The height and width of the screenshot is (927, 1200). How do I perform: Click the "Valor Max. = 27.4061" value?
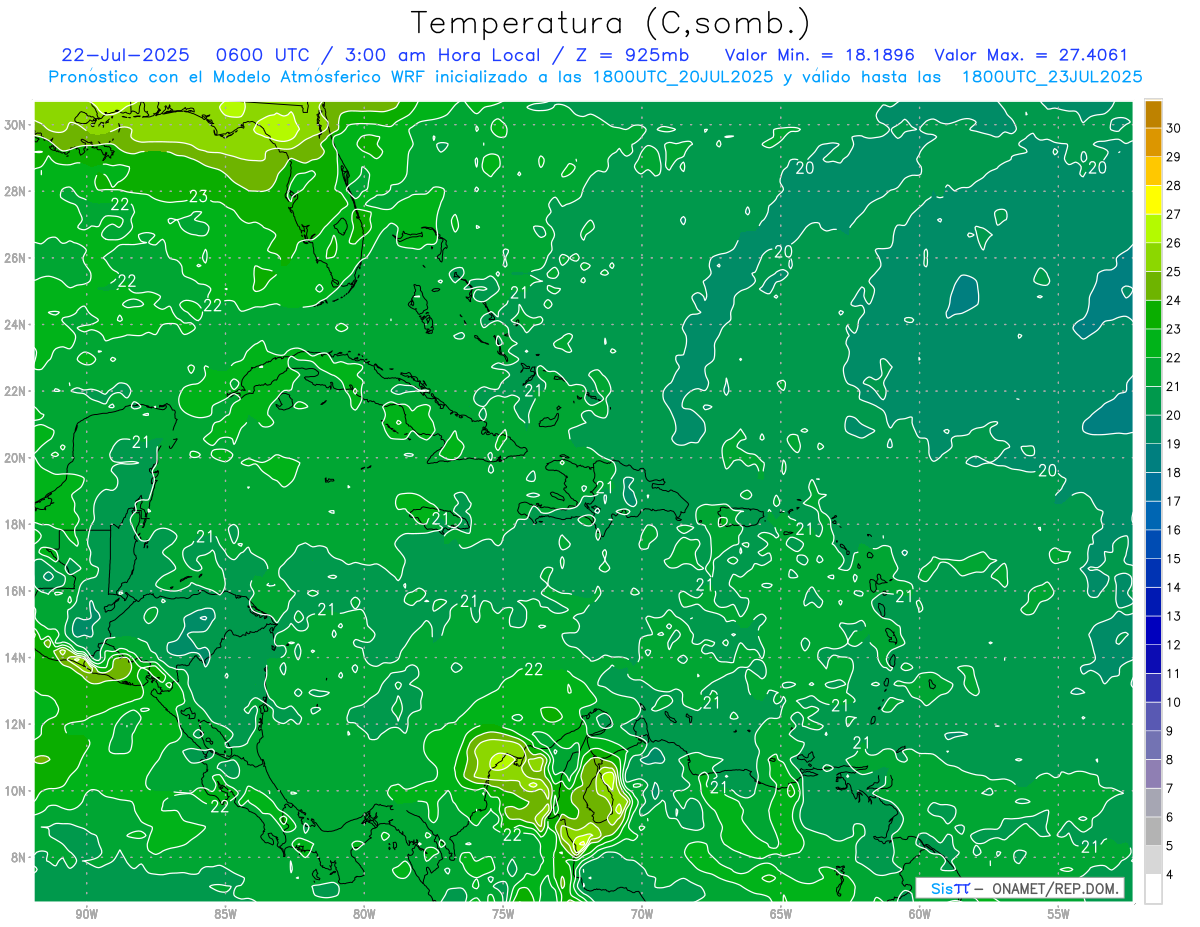(1031, 55)
